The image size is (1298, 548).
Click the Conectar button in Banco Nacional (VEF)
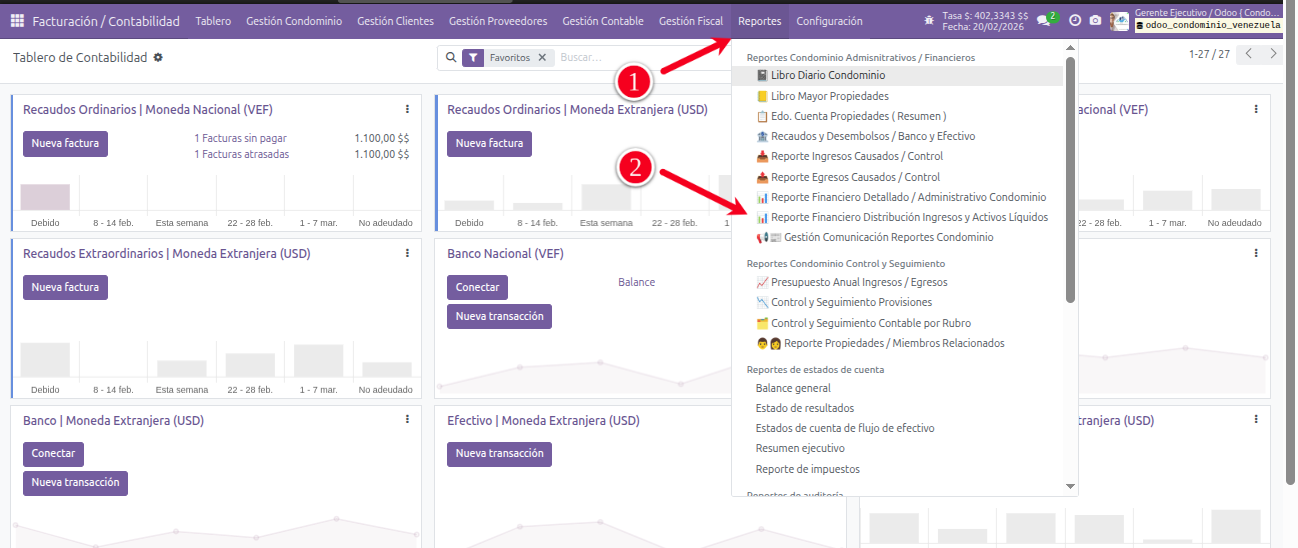coord(477,288)
